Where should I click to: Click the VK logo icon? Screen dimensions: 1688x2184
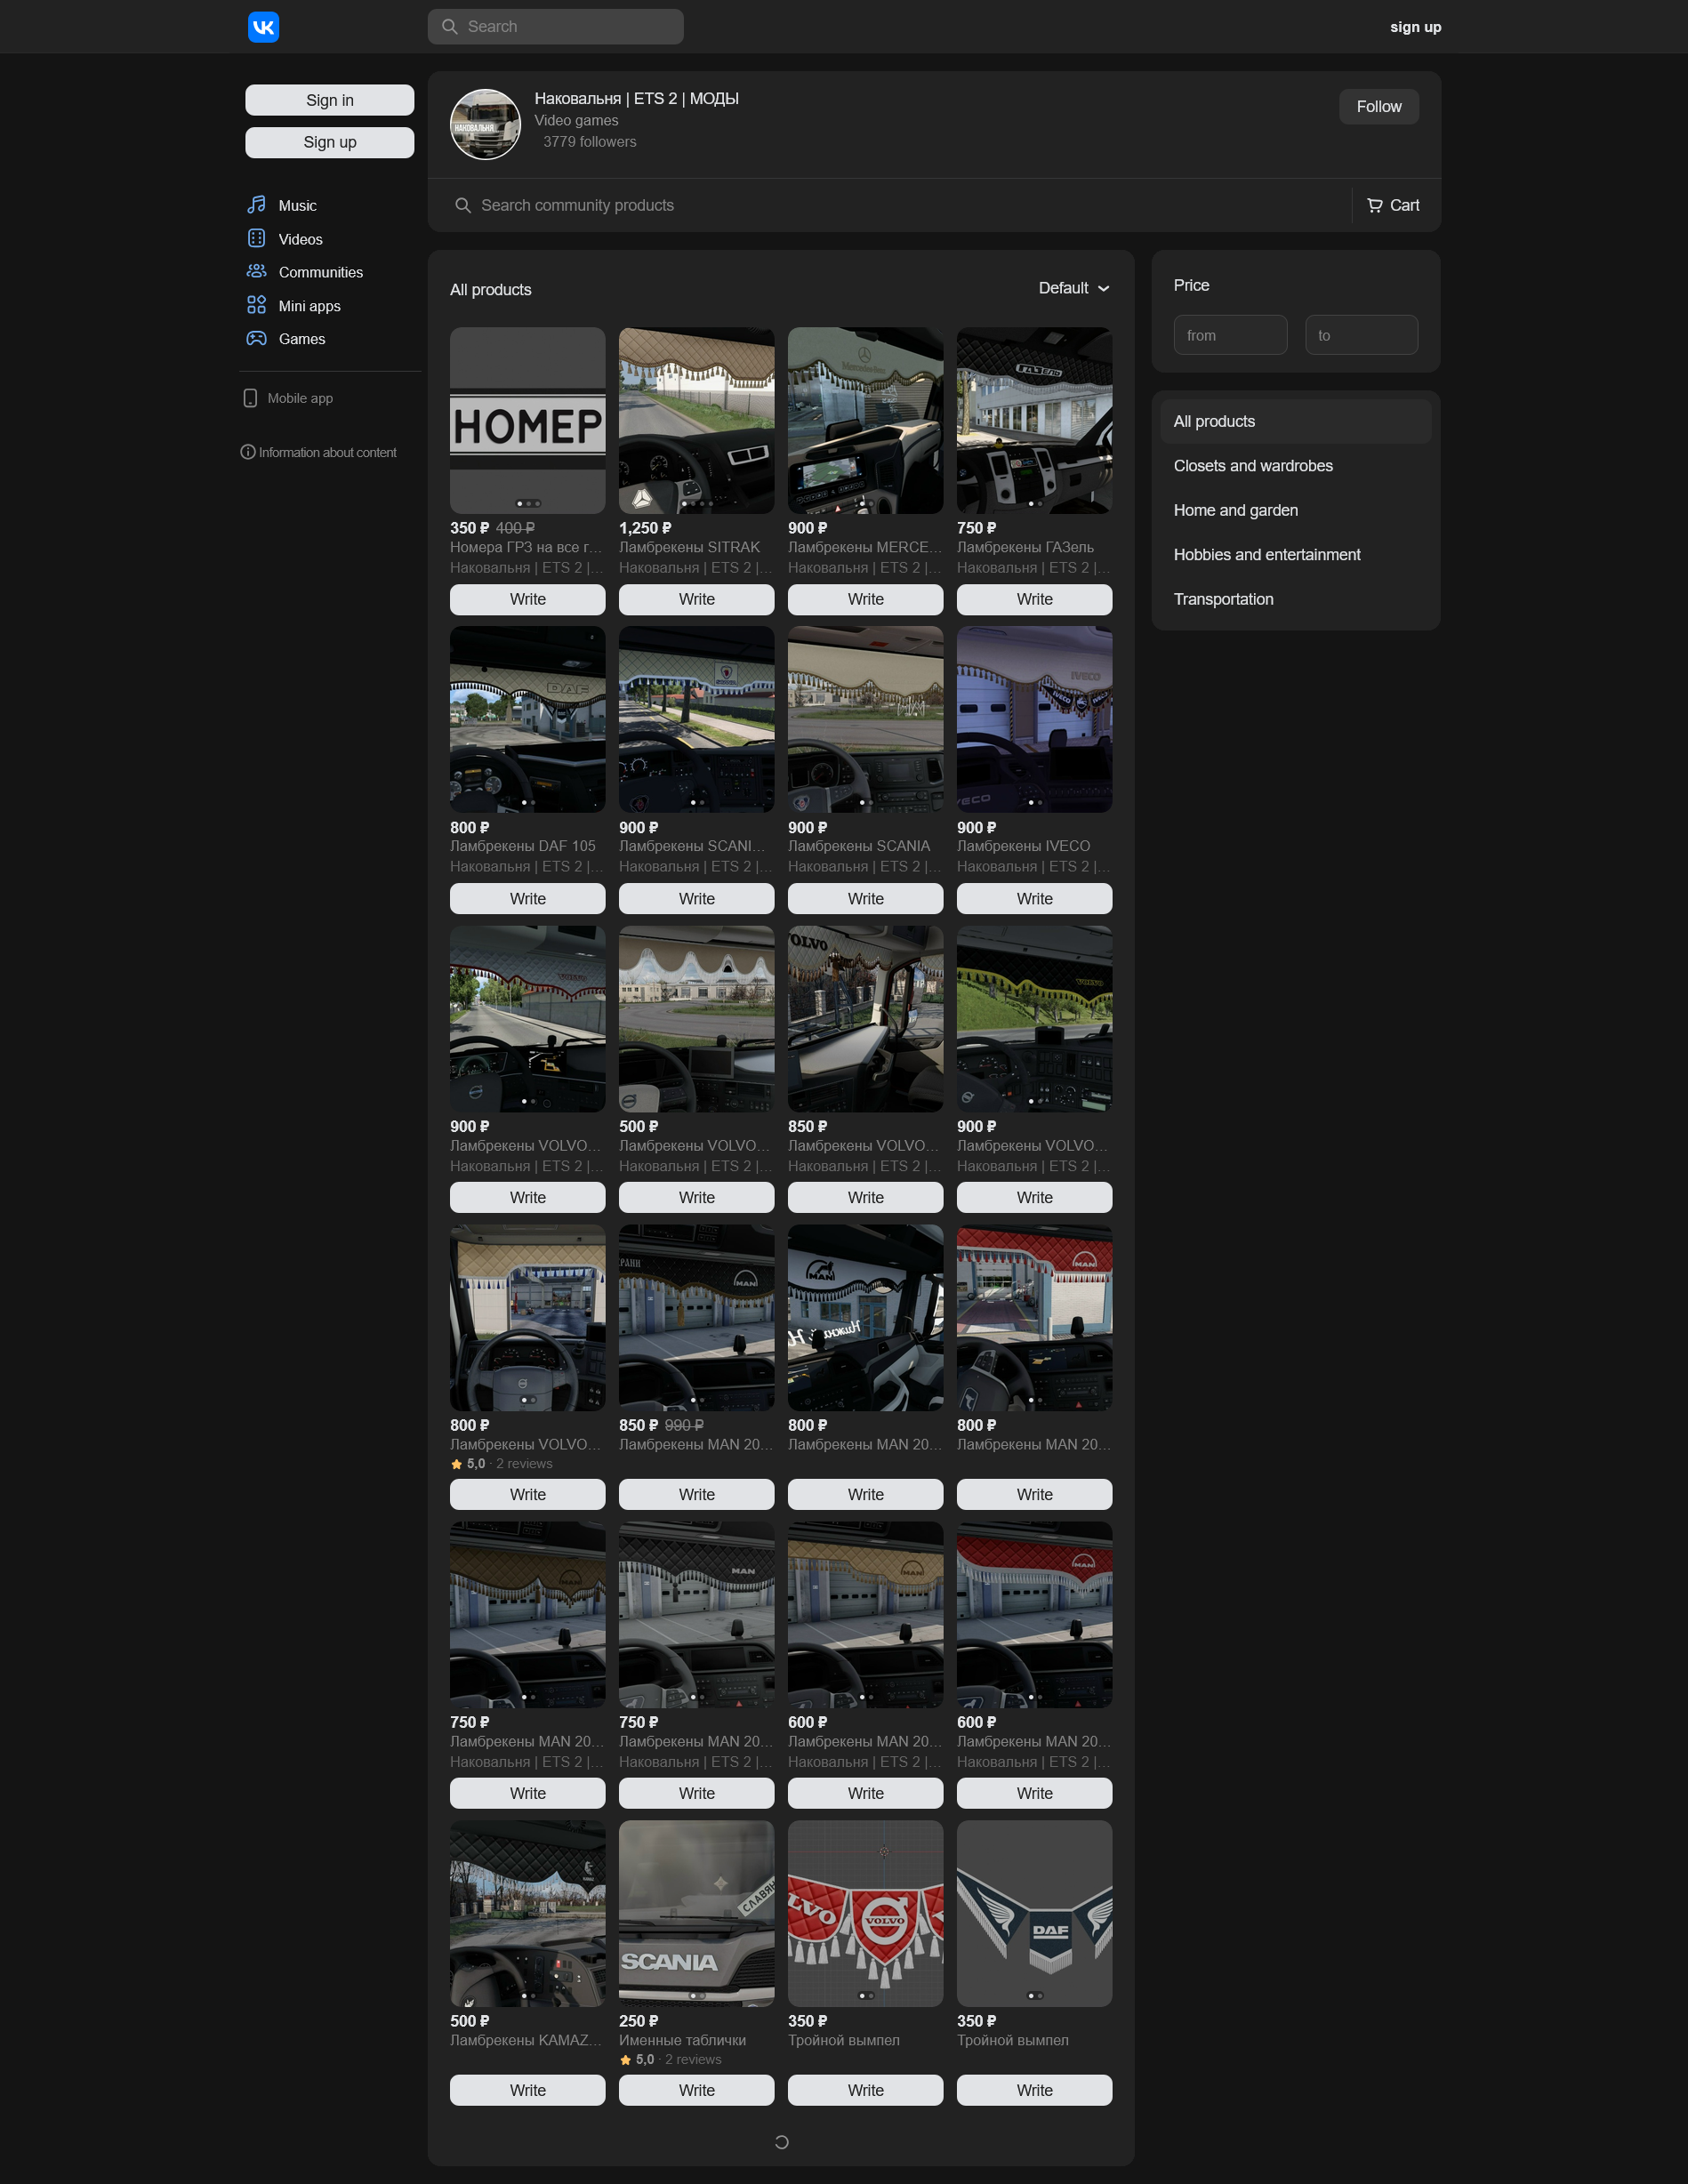tap(263, 27)
